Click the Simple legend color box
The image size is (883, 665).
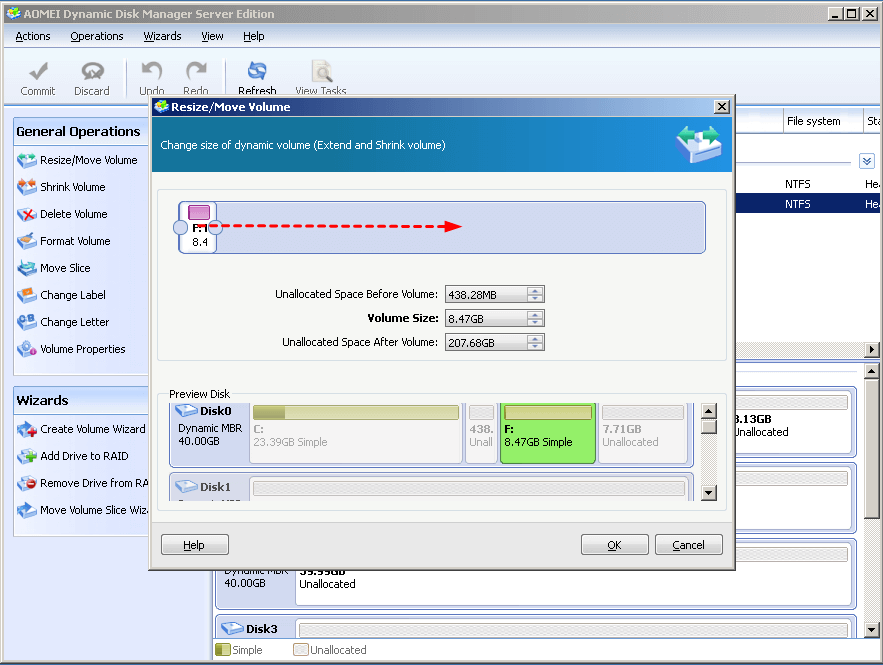coord(223,650)
